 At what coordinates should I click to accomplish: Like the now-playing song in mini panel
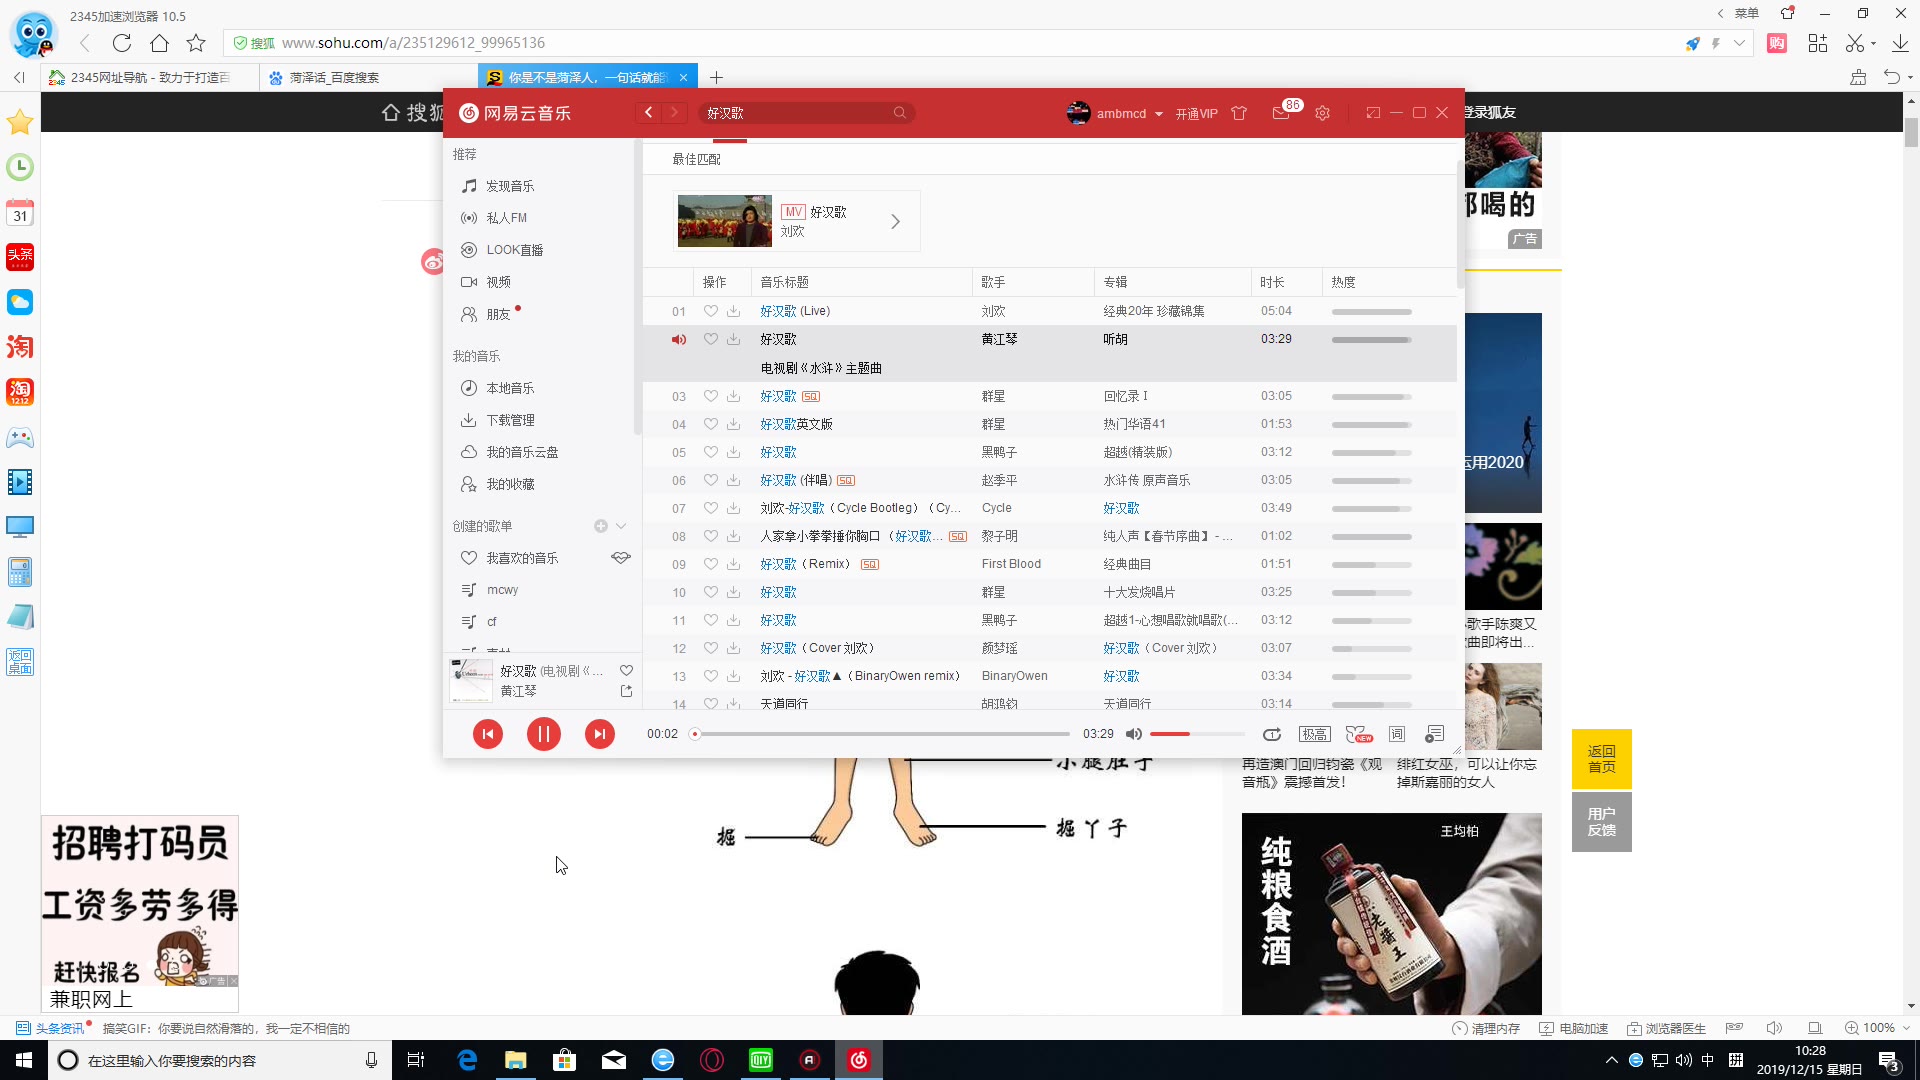[x=626, y=671]
